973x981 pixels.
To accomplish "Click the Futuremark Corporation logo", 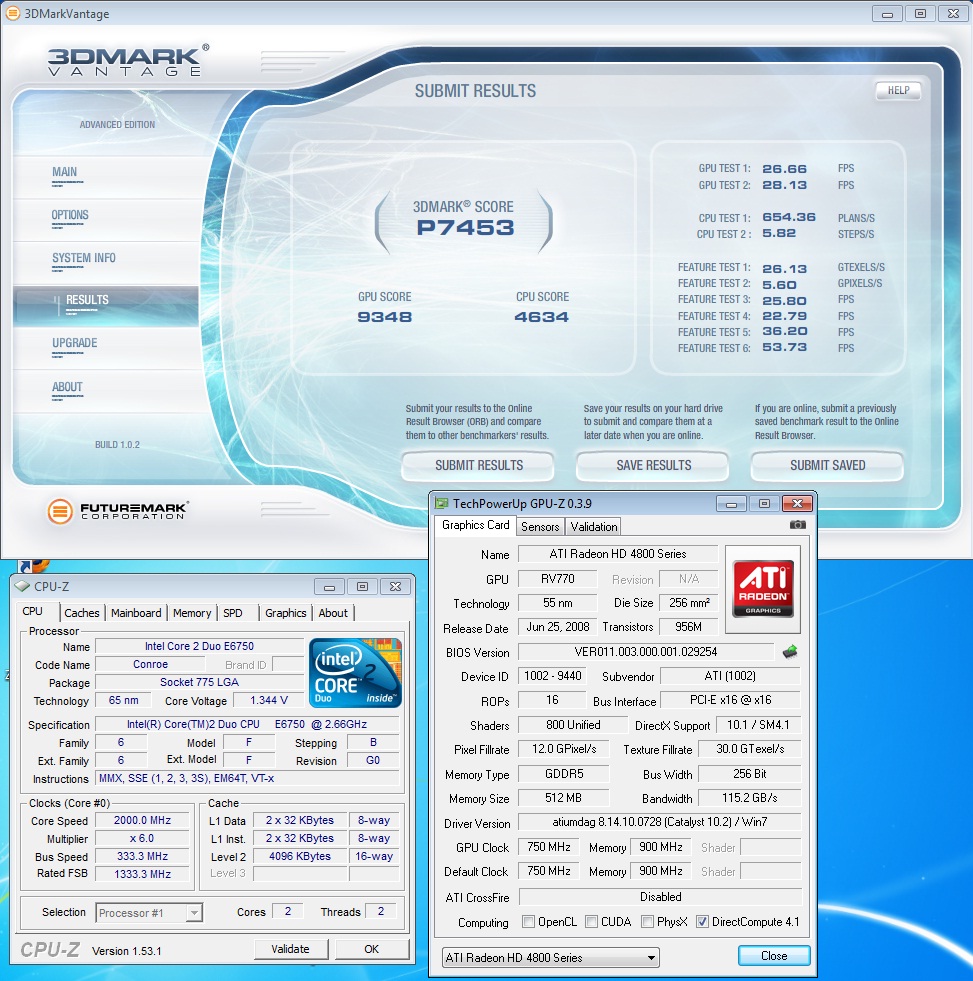I will (118, 511).
